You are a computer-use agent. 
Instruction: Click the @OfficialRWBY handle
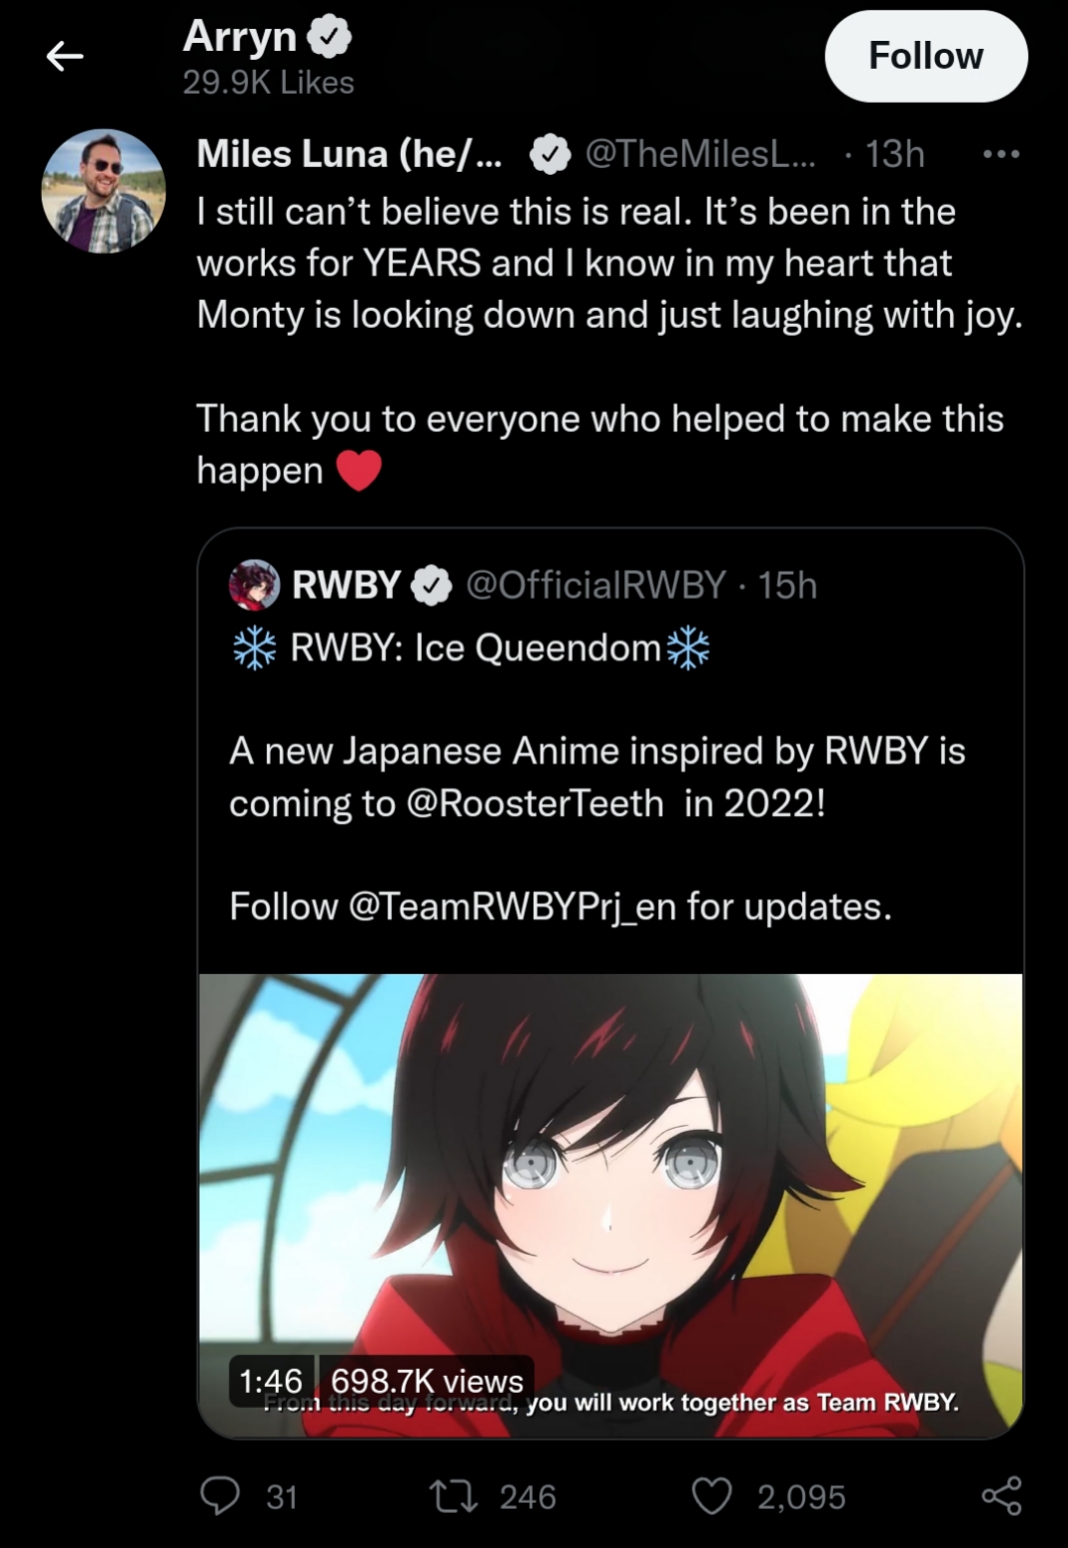coord(596,585)
